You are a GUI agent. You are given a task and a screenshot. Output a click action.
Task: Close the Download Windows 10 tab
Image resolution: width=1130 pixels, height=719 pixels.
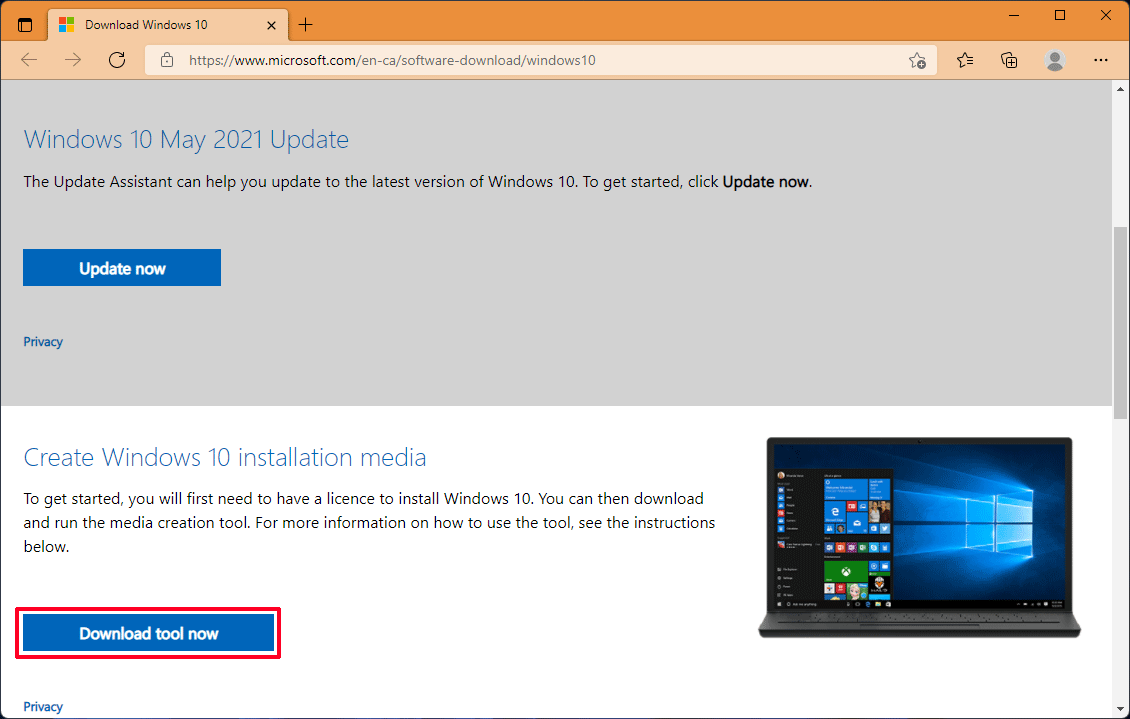point(271,23)
